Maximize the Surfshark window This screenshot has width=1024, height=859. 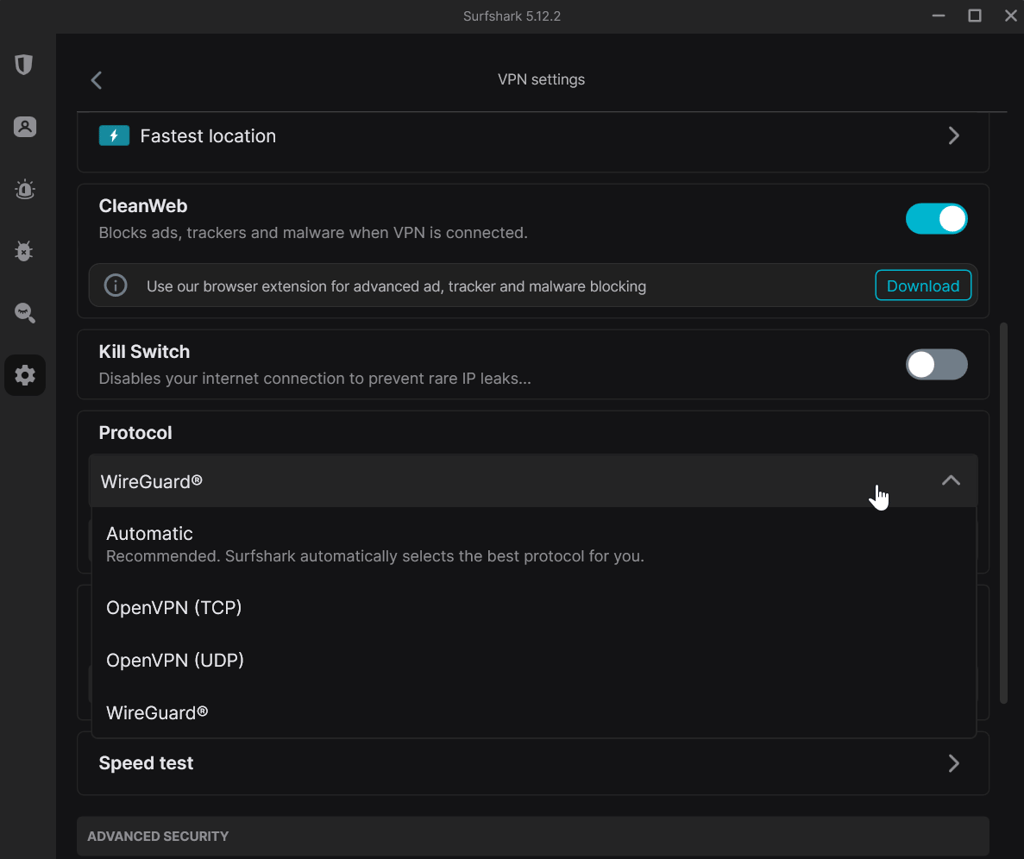coord(974,16)
